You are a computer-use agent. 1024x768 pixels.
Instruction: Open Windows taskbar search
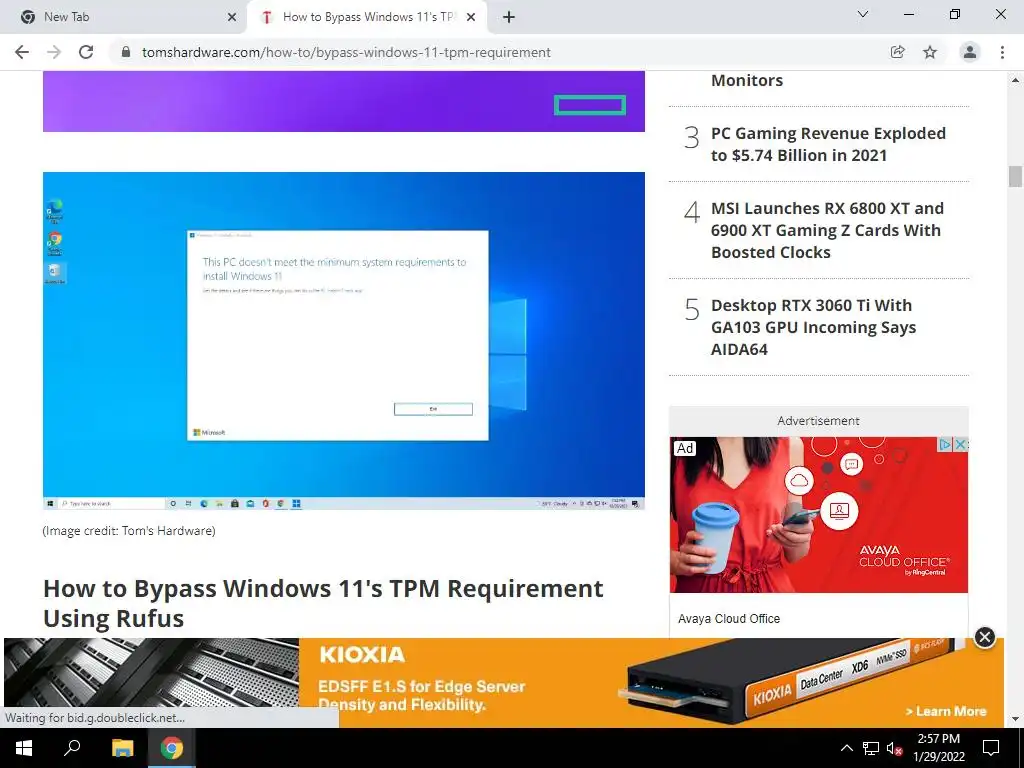[72, 748]
